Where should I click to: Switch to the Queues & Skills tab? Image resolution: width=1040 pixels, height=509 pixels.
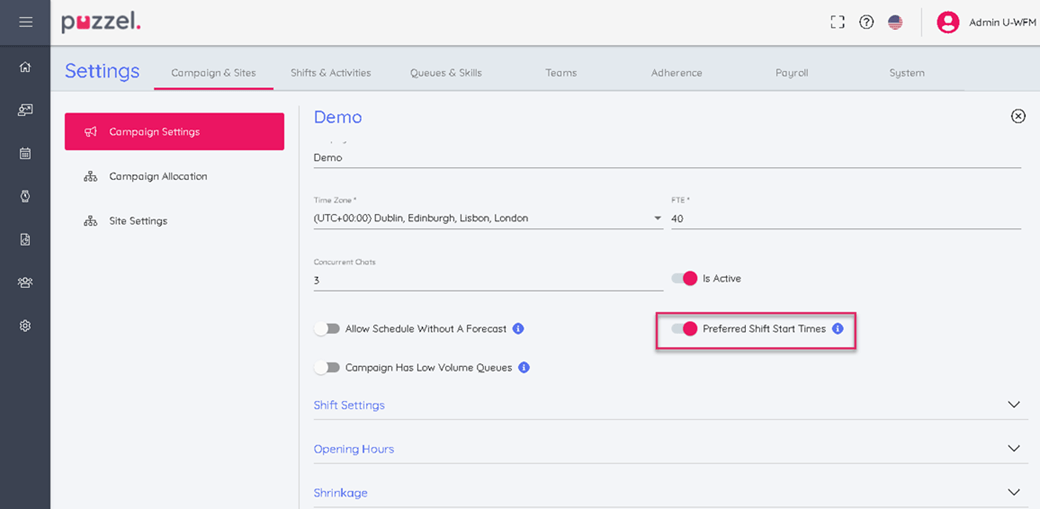point(445,73)
